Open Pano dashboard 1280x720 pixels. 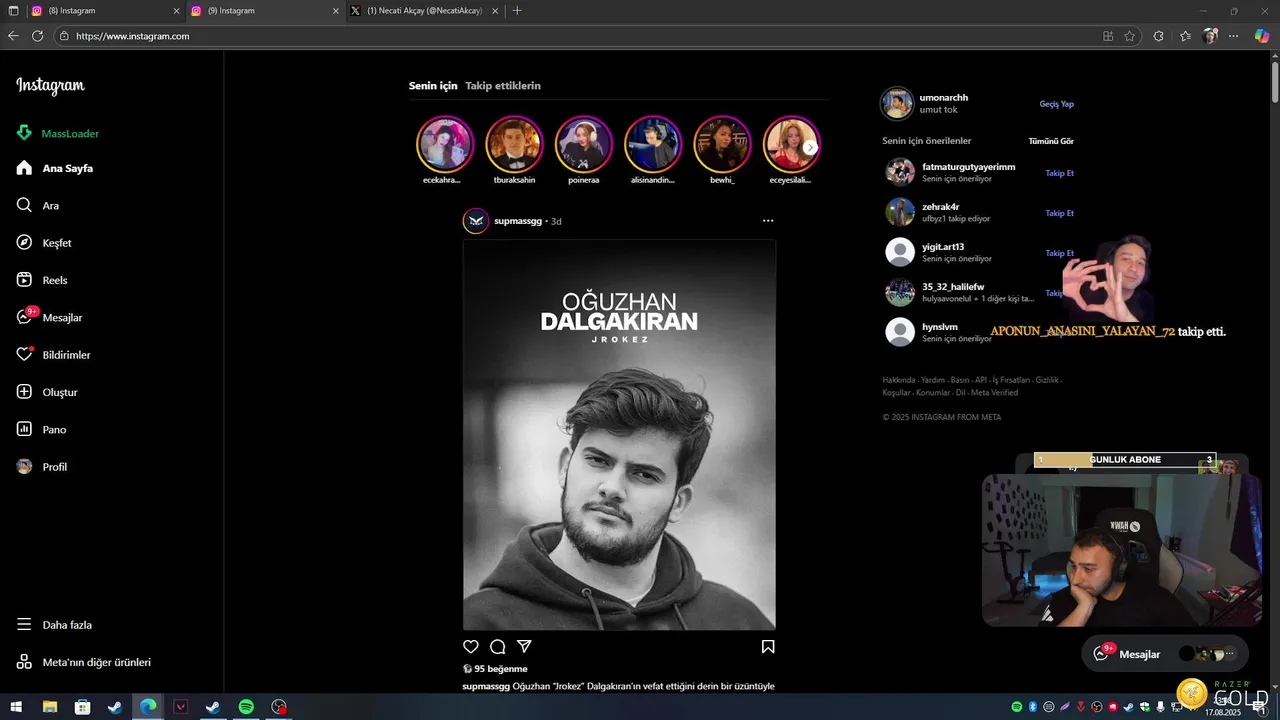click(41, 429)
